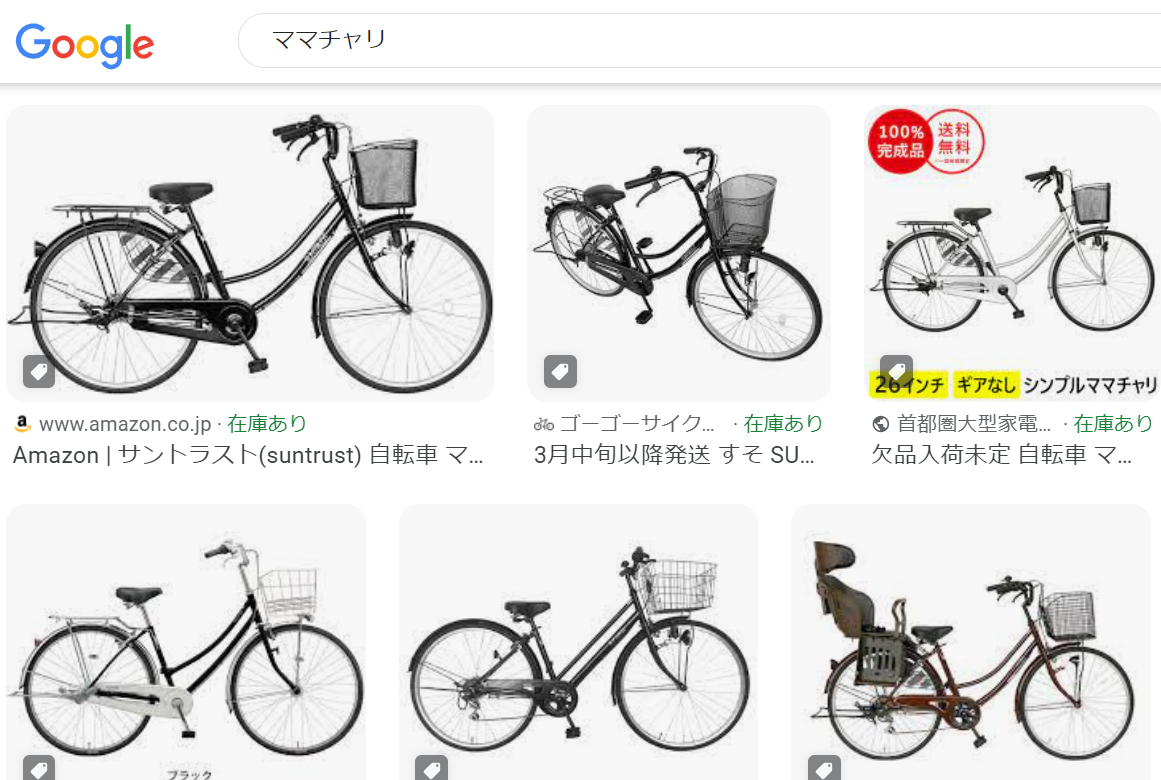Click tag icon on child-seat bicycle thumbnail
The image size is (1161, 780).
tap(824, 769)
